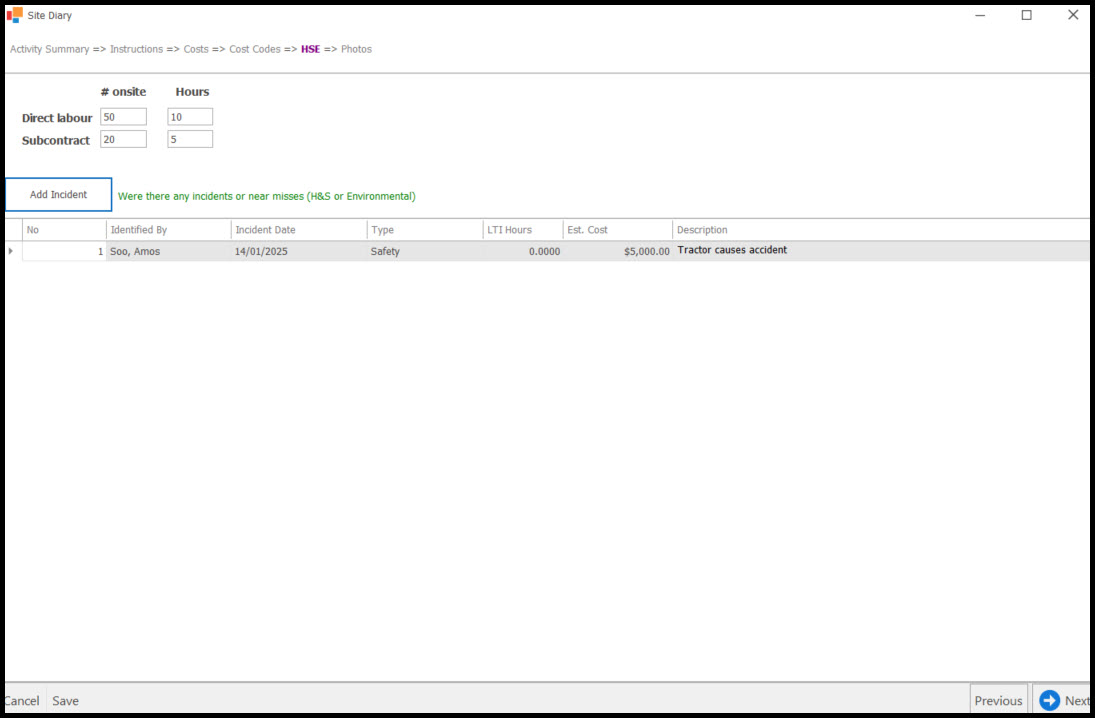Viewport: 1095px width, 718px height.
Task: Click the blue Next arrow icon
Action: 1049,700
